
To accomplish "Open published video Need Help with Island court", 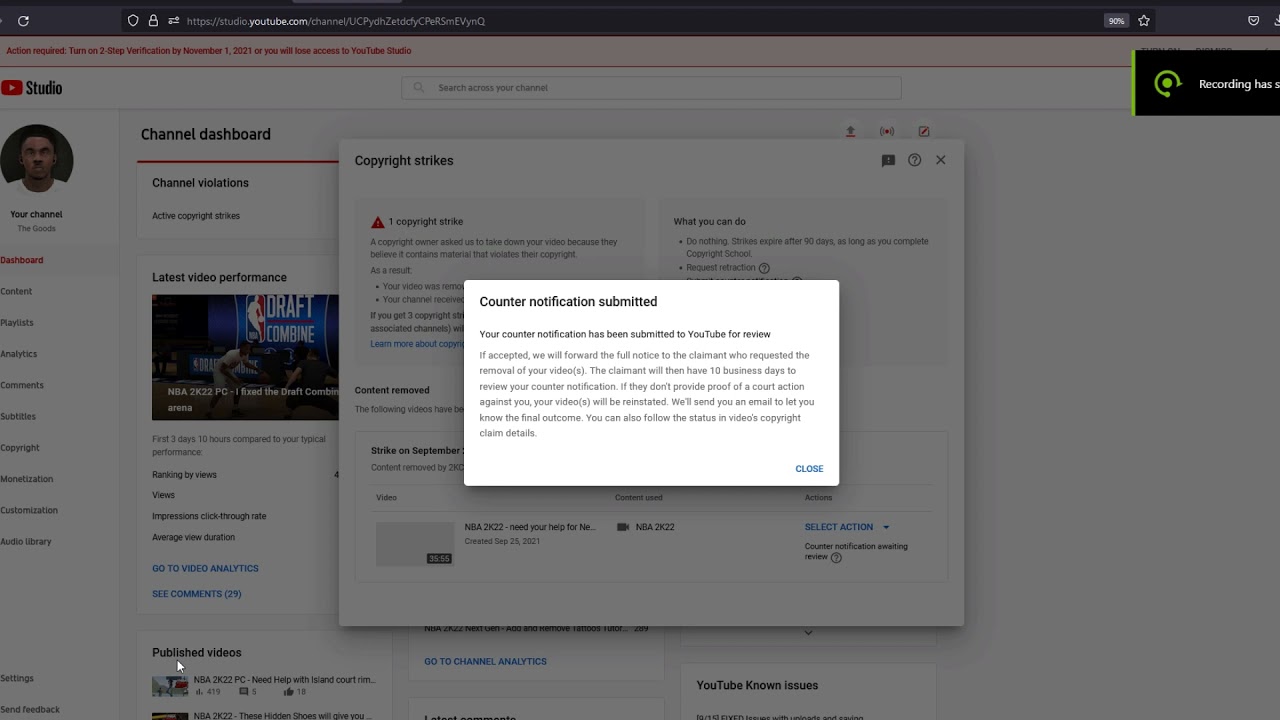I will point(285,680).
